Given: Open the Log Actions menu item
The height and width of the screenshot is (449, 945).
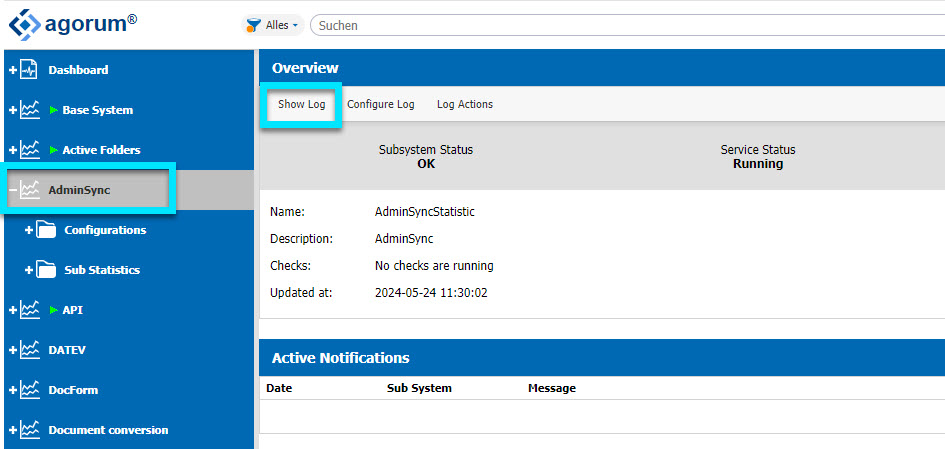Looking at the screenshot, I should tap(465, 104).
